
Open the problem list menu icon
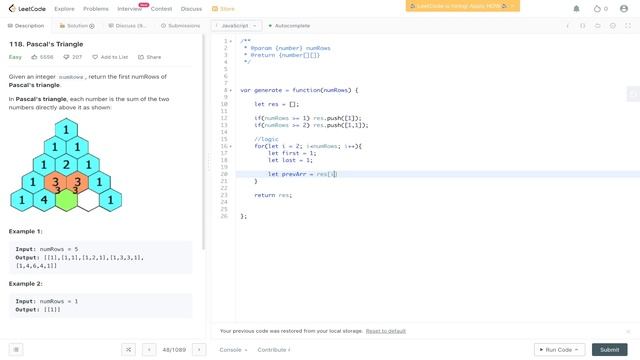(x=16, y=350)
